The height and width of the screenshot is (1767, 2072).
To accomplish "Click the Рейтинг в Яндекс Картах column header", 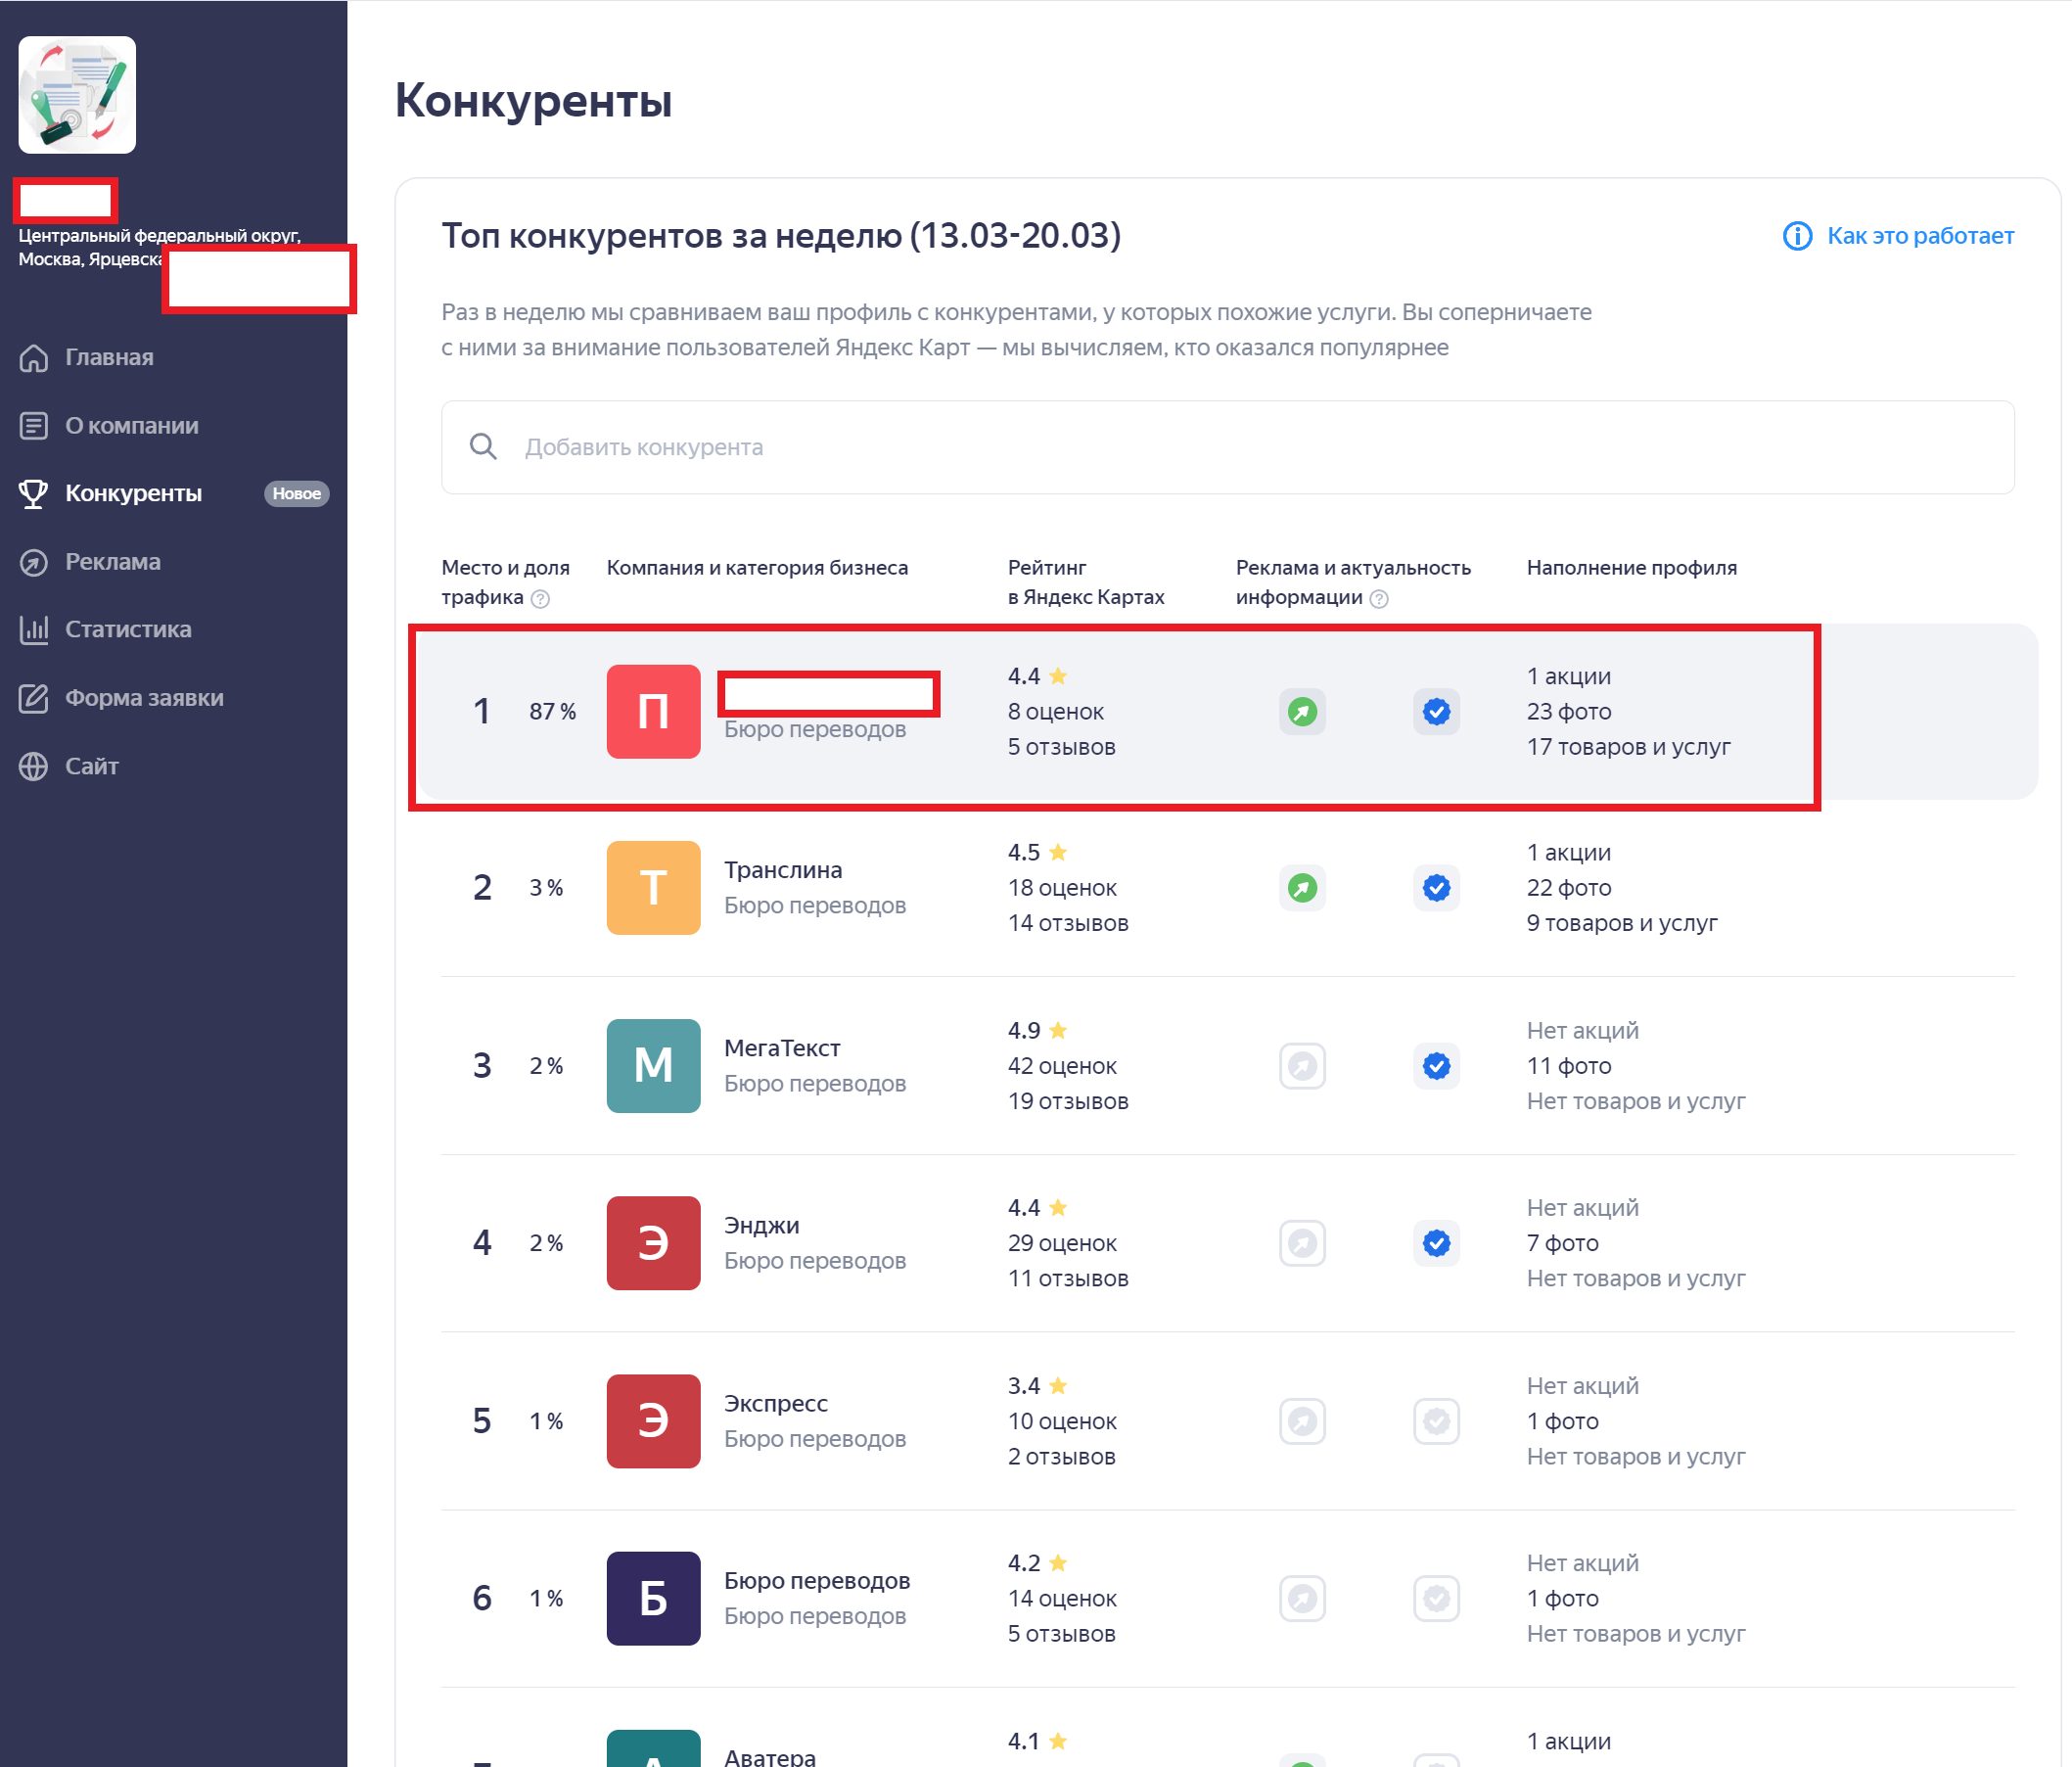I will (x=1086, y=582).
